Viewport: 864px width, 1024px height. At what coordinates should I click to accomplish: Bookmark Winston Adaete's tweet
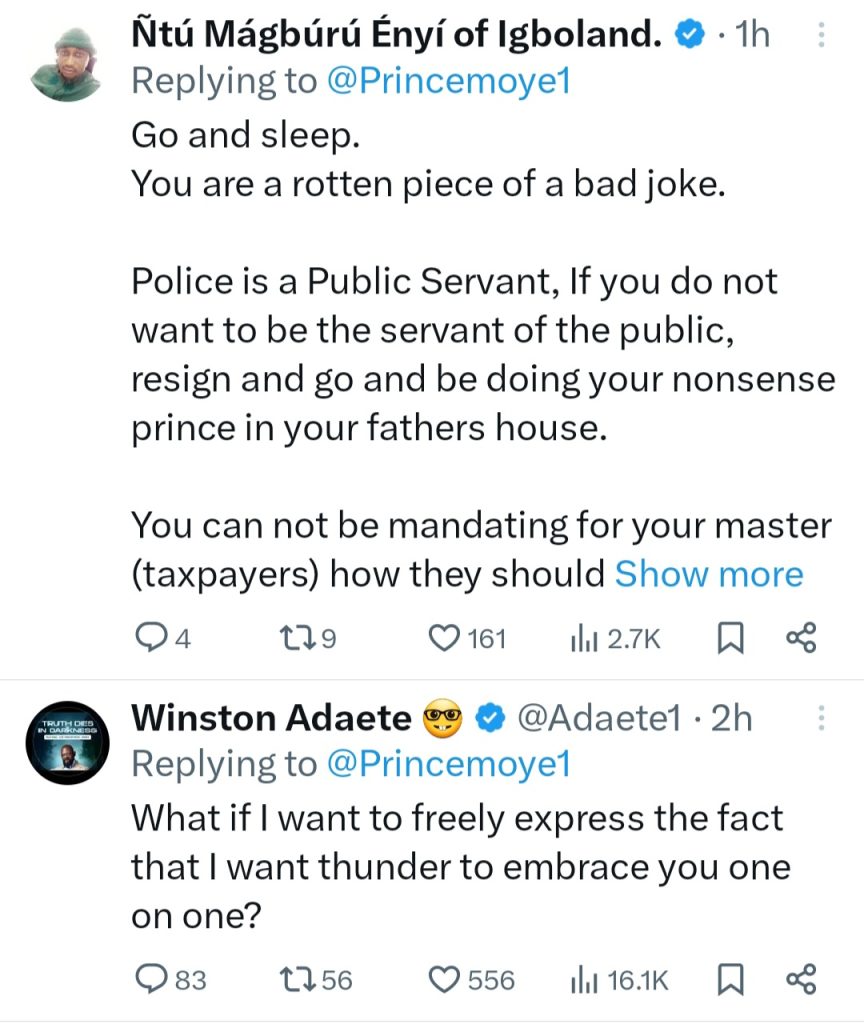pos(732,979)
